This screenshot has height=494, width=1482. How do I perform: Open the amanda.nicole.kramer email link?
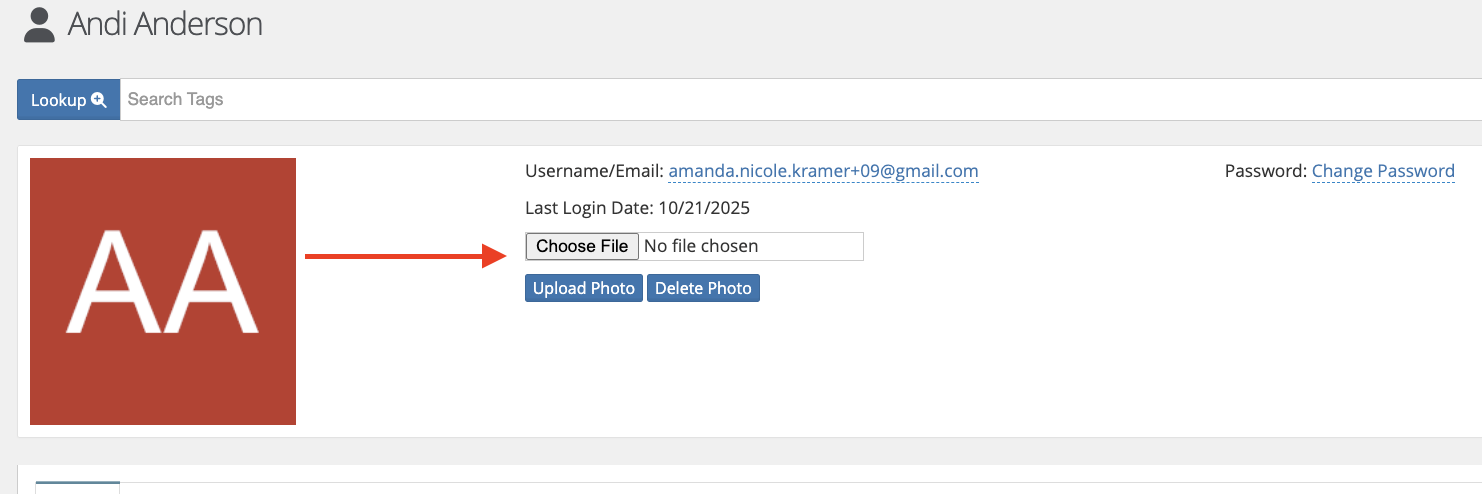[823, 171]
